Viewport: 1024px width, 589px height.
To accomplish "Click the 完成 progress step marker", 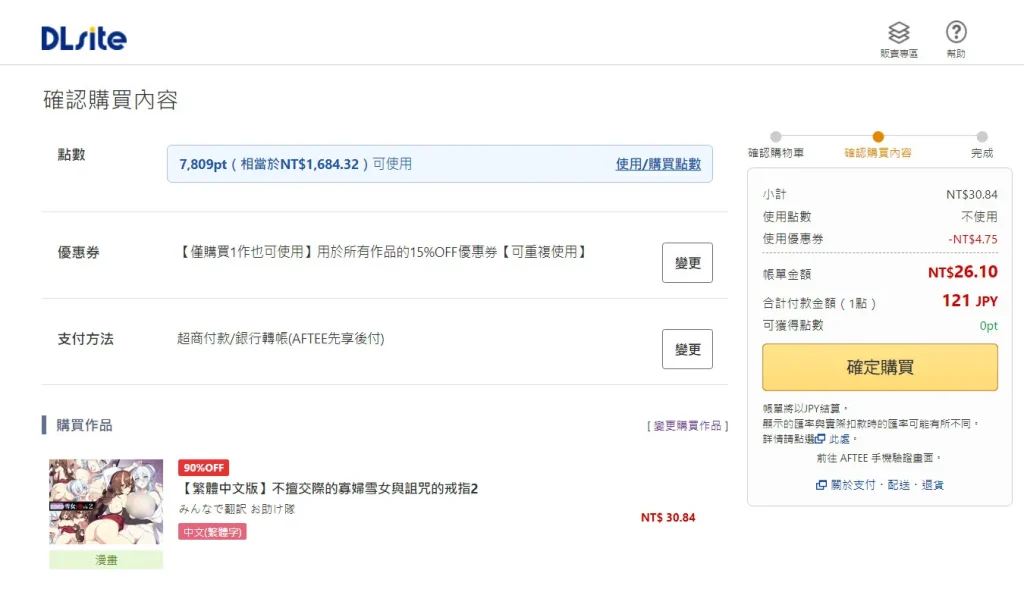I will 982,137.
